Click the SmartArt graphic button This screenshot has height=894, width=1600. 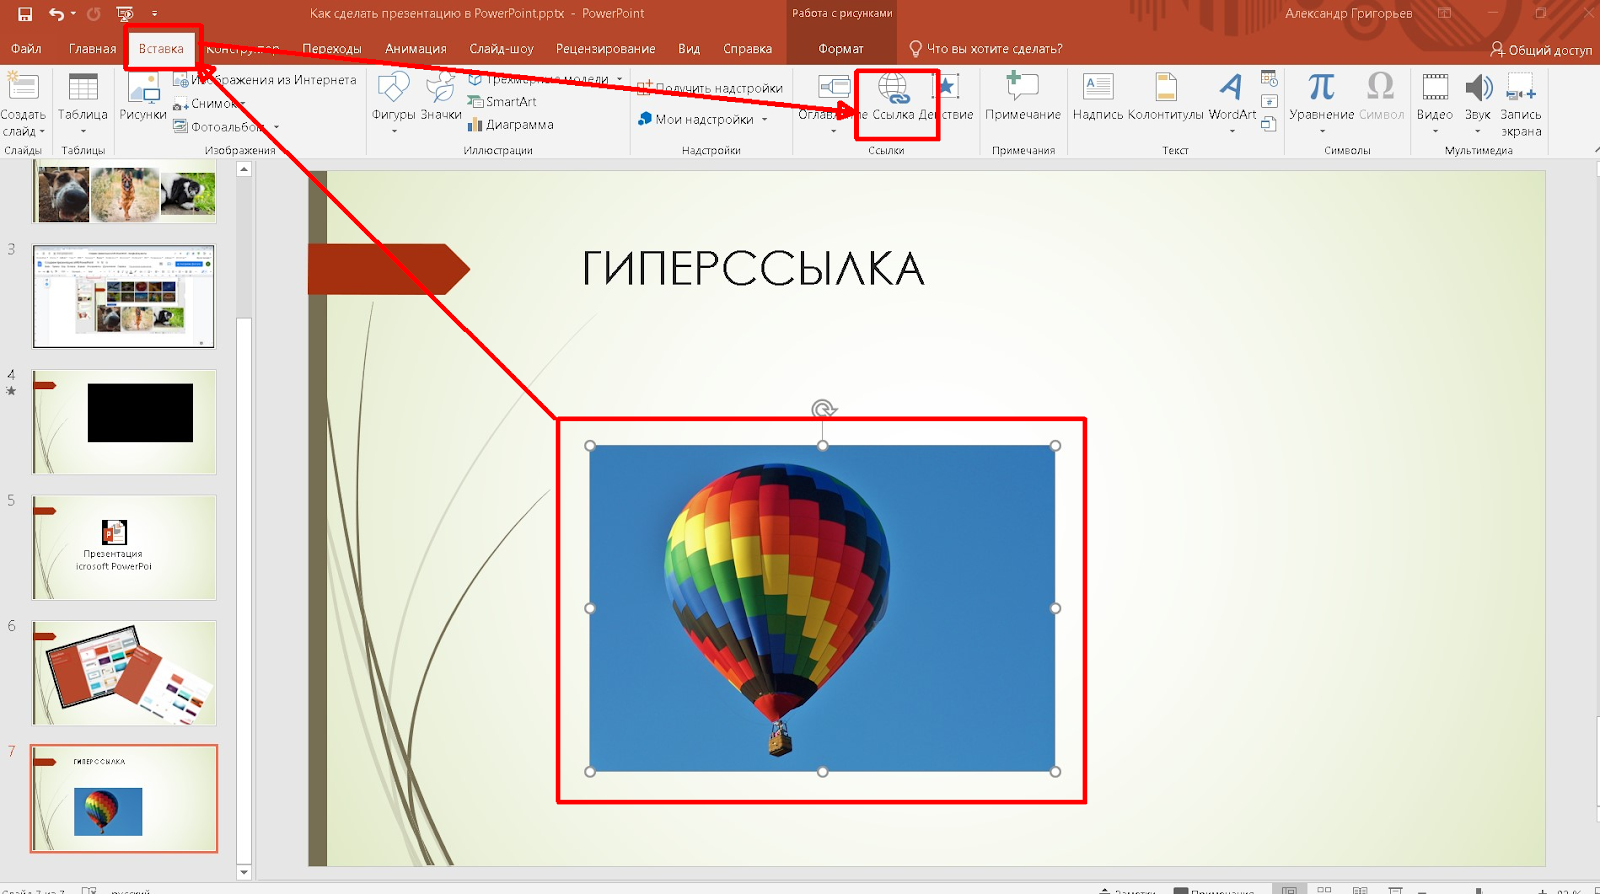click(x=503, y=102)
